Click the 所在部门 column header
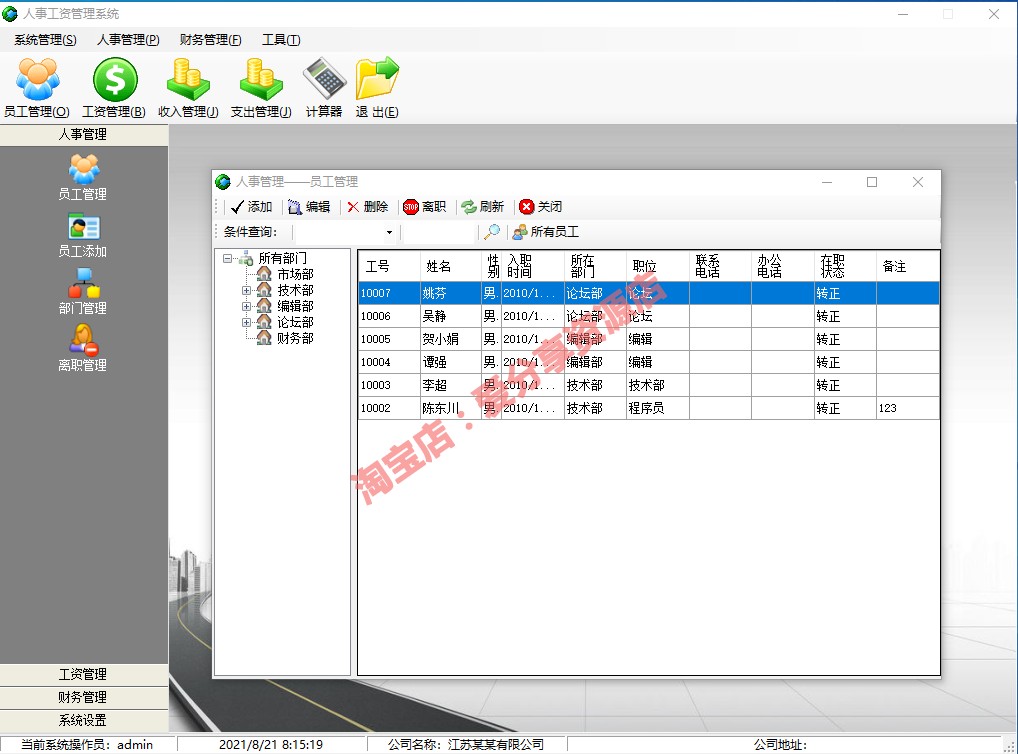Screen dimensions: 1018x754 pyautogui.click(x=595, y=266)
